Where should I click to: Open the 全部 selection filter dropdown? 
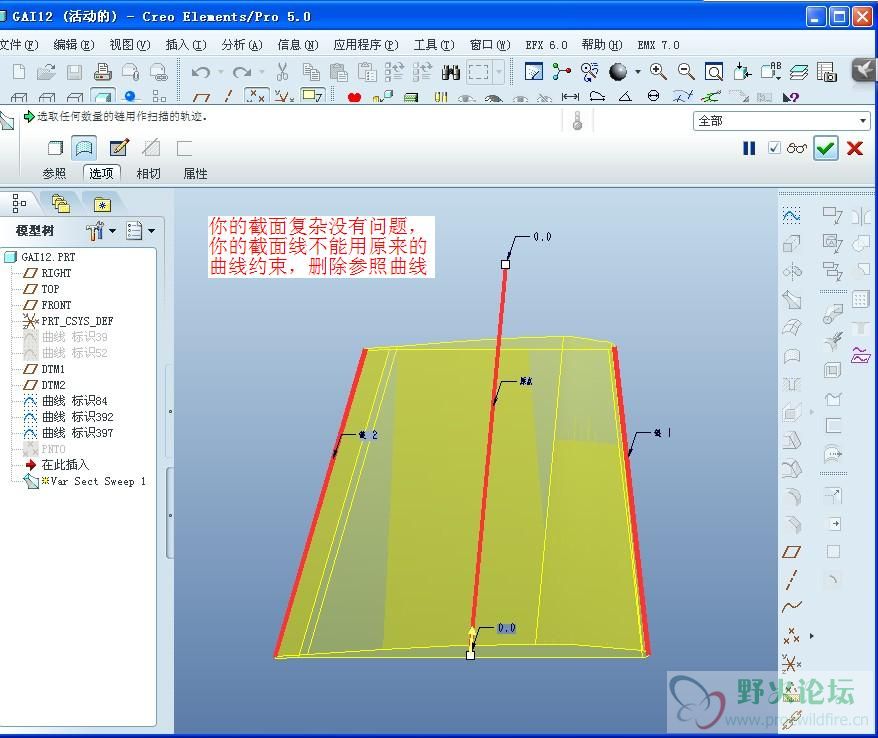point(781,120)
